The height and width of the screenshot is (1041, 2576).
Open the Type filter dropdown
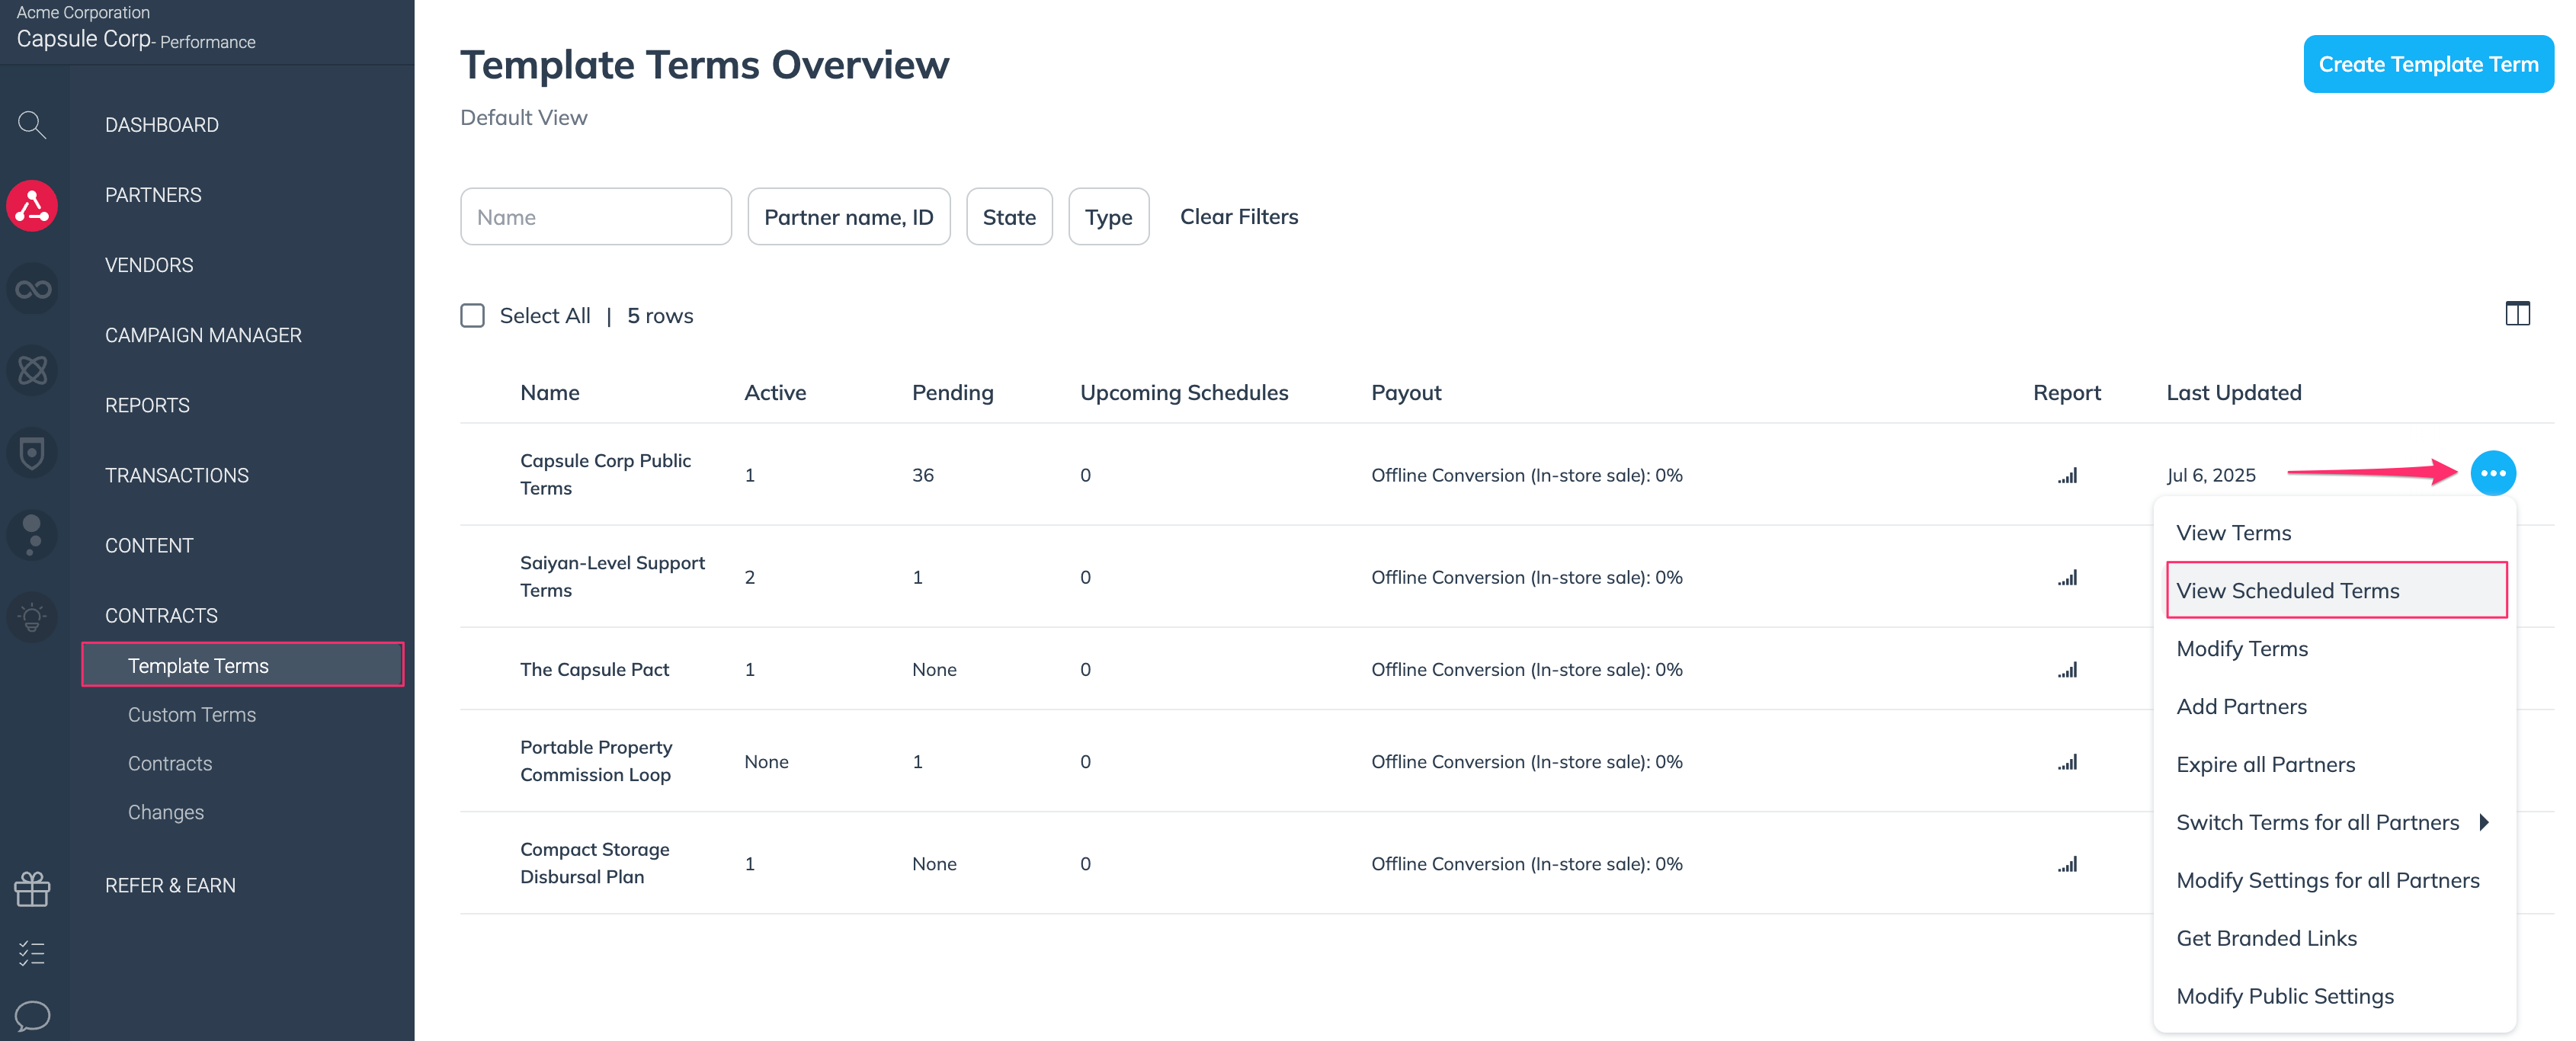pos(1108,217)
